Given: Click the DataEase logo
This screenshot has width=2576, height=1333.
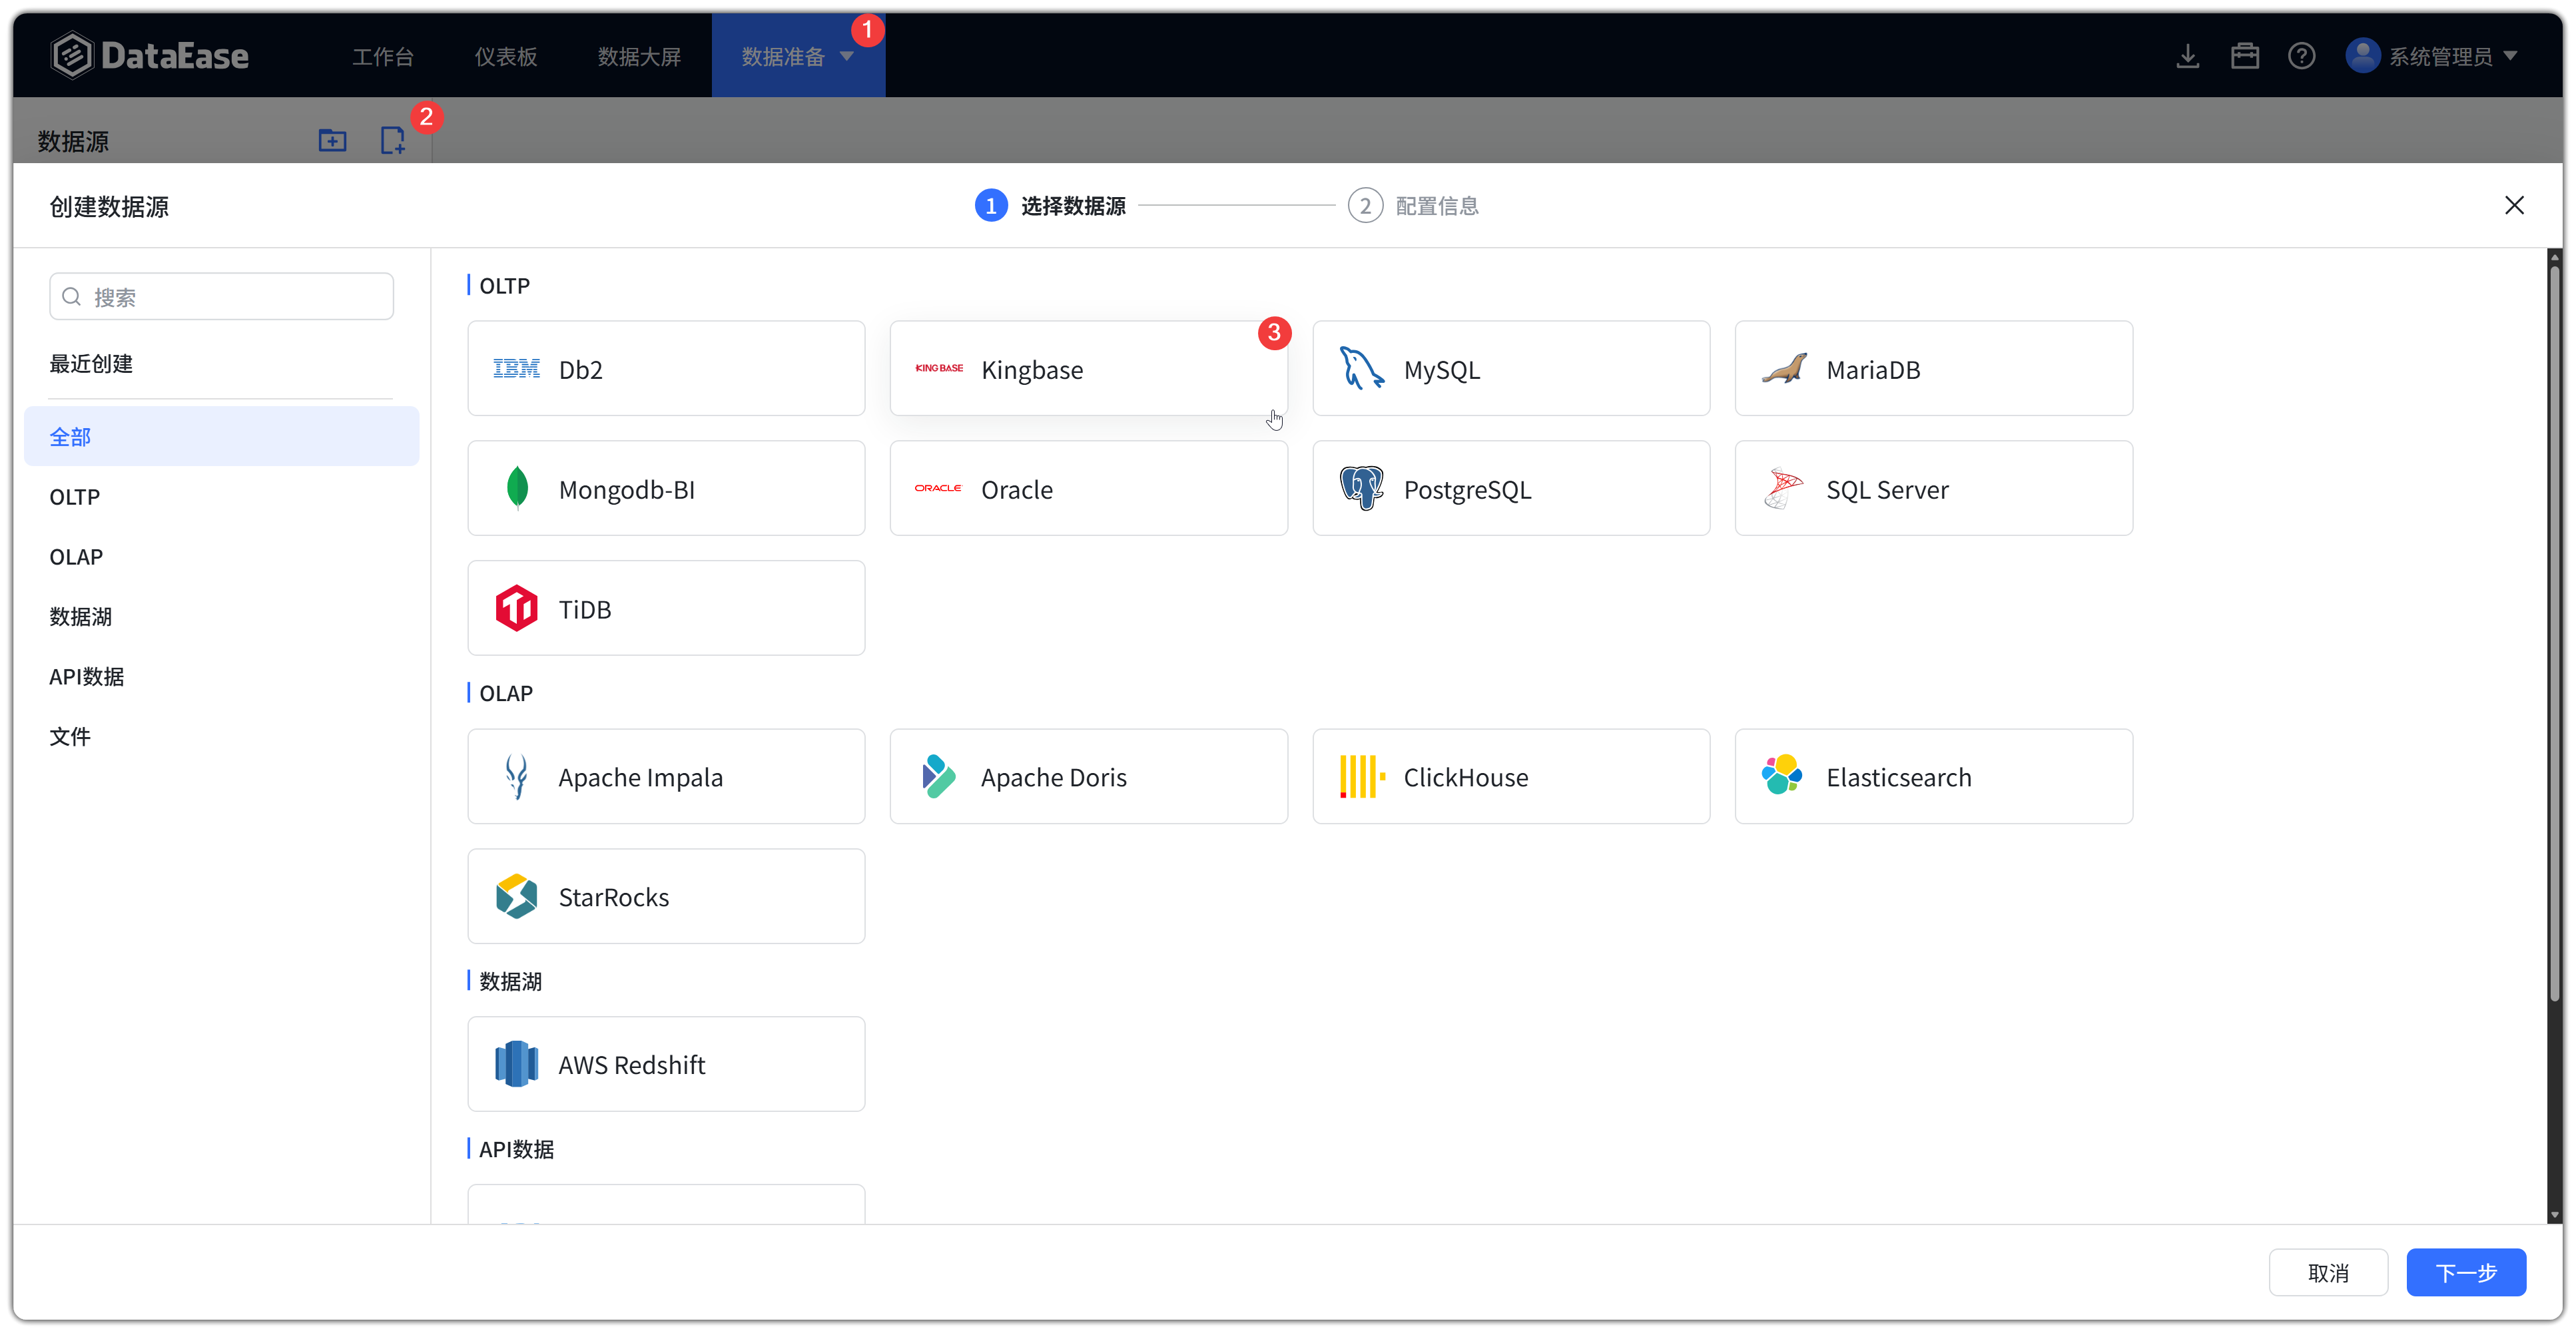Looking at the screenshot, I should pyautogui.click(x=150, y=56).
